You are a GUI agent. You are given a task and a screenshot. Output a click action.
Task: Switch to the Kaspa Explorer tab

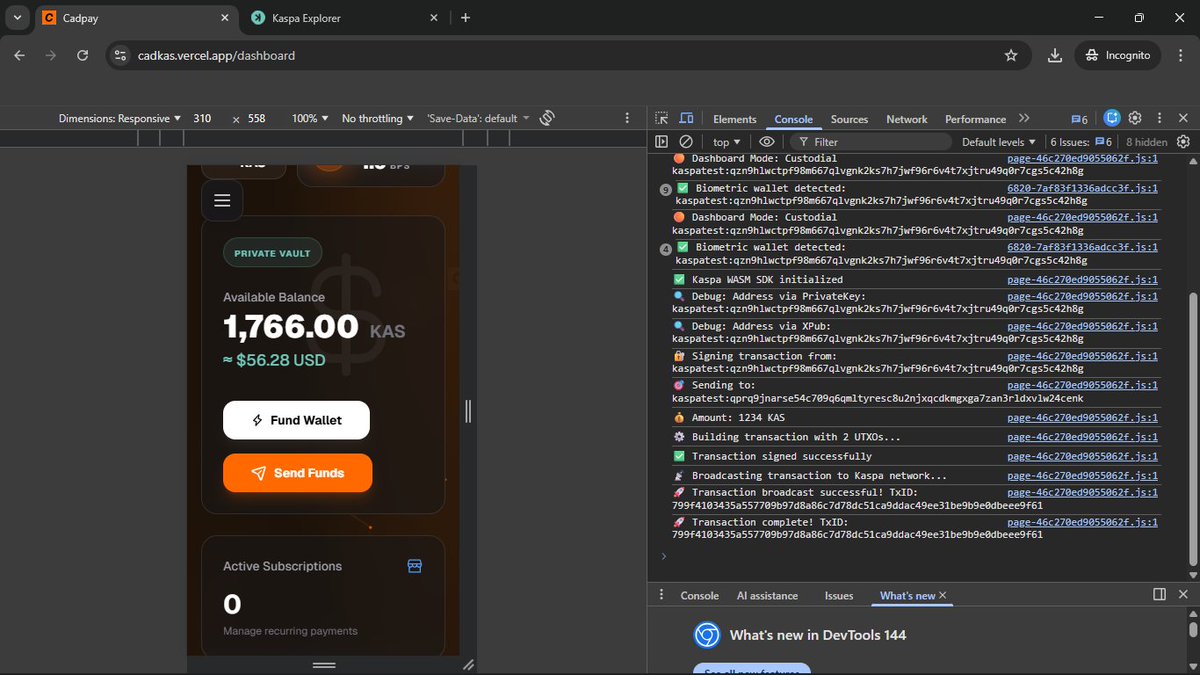(x=345, y=18)
